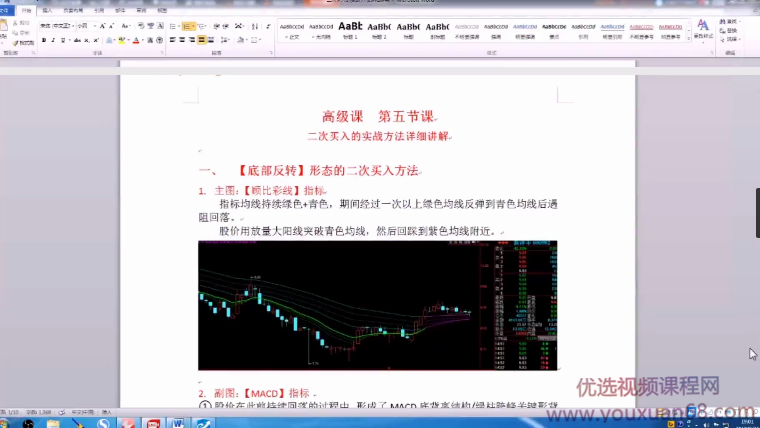Viewport: 760px width, 428px height.
Task: Click the Windows Start button
Action: [4, 423]
